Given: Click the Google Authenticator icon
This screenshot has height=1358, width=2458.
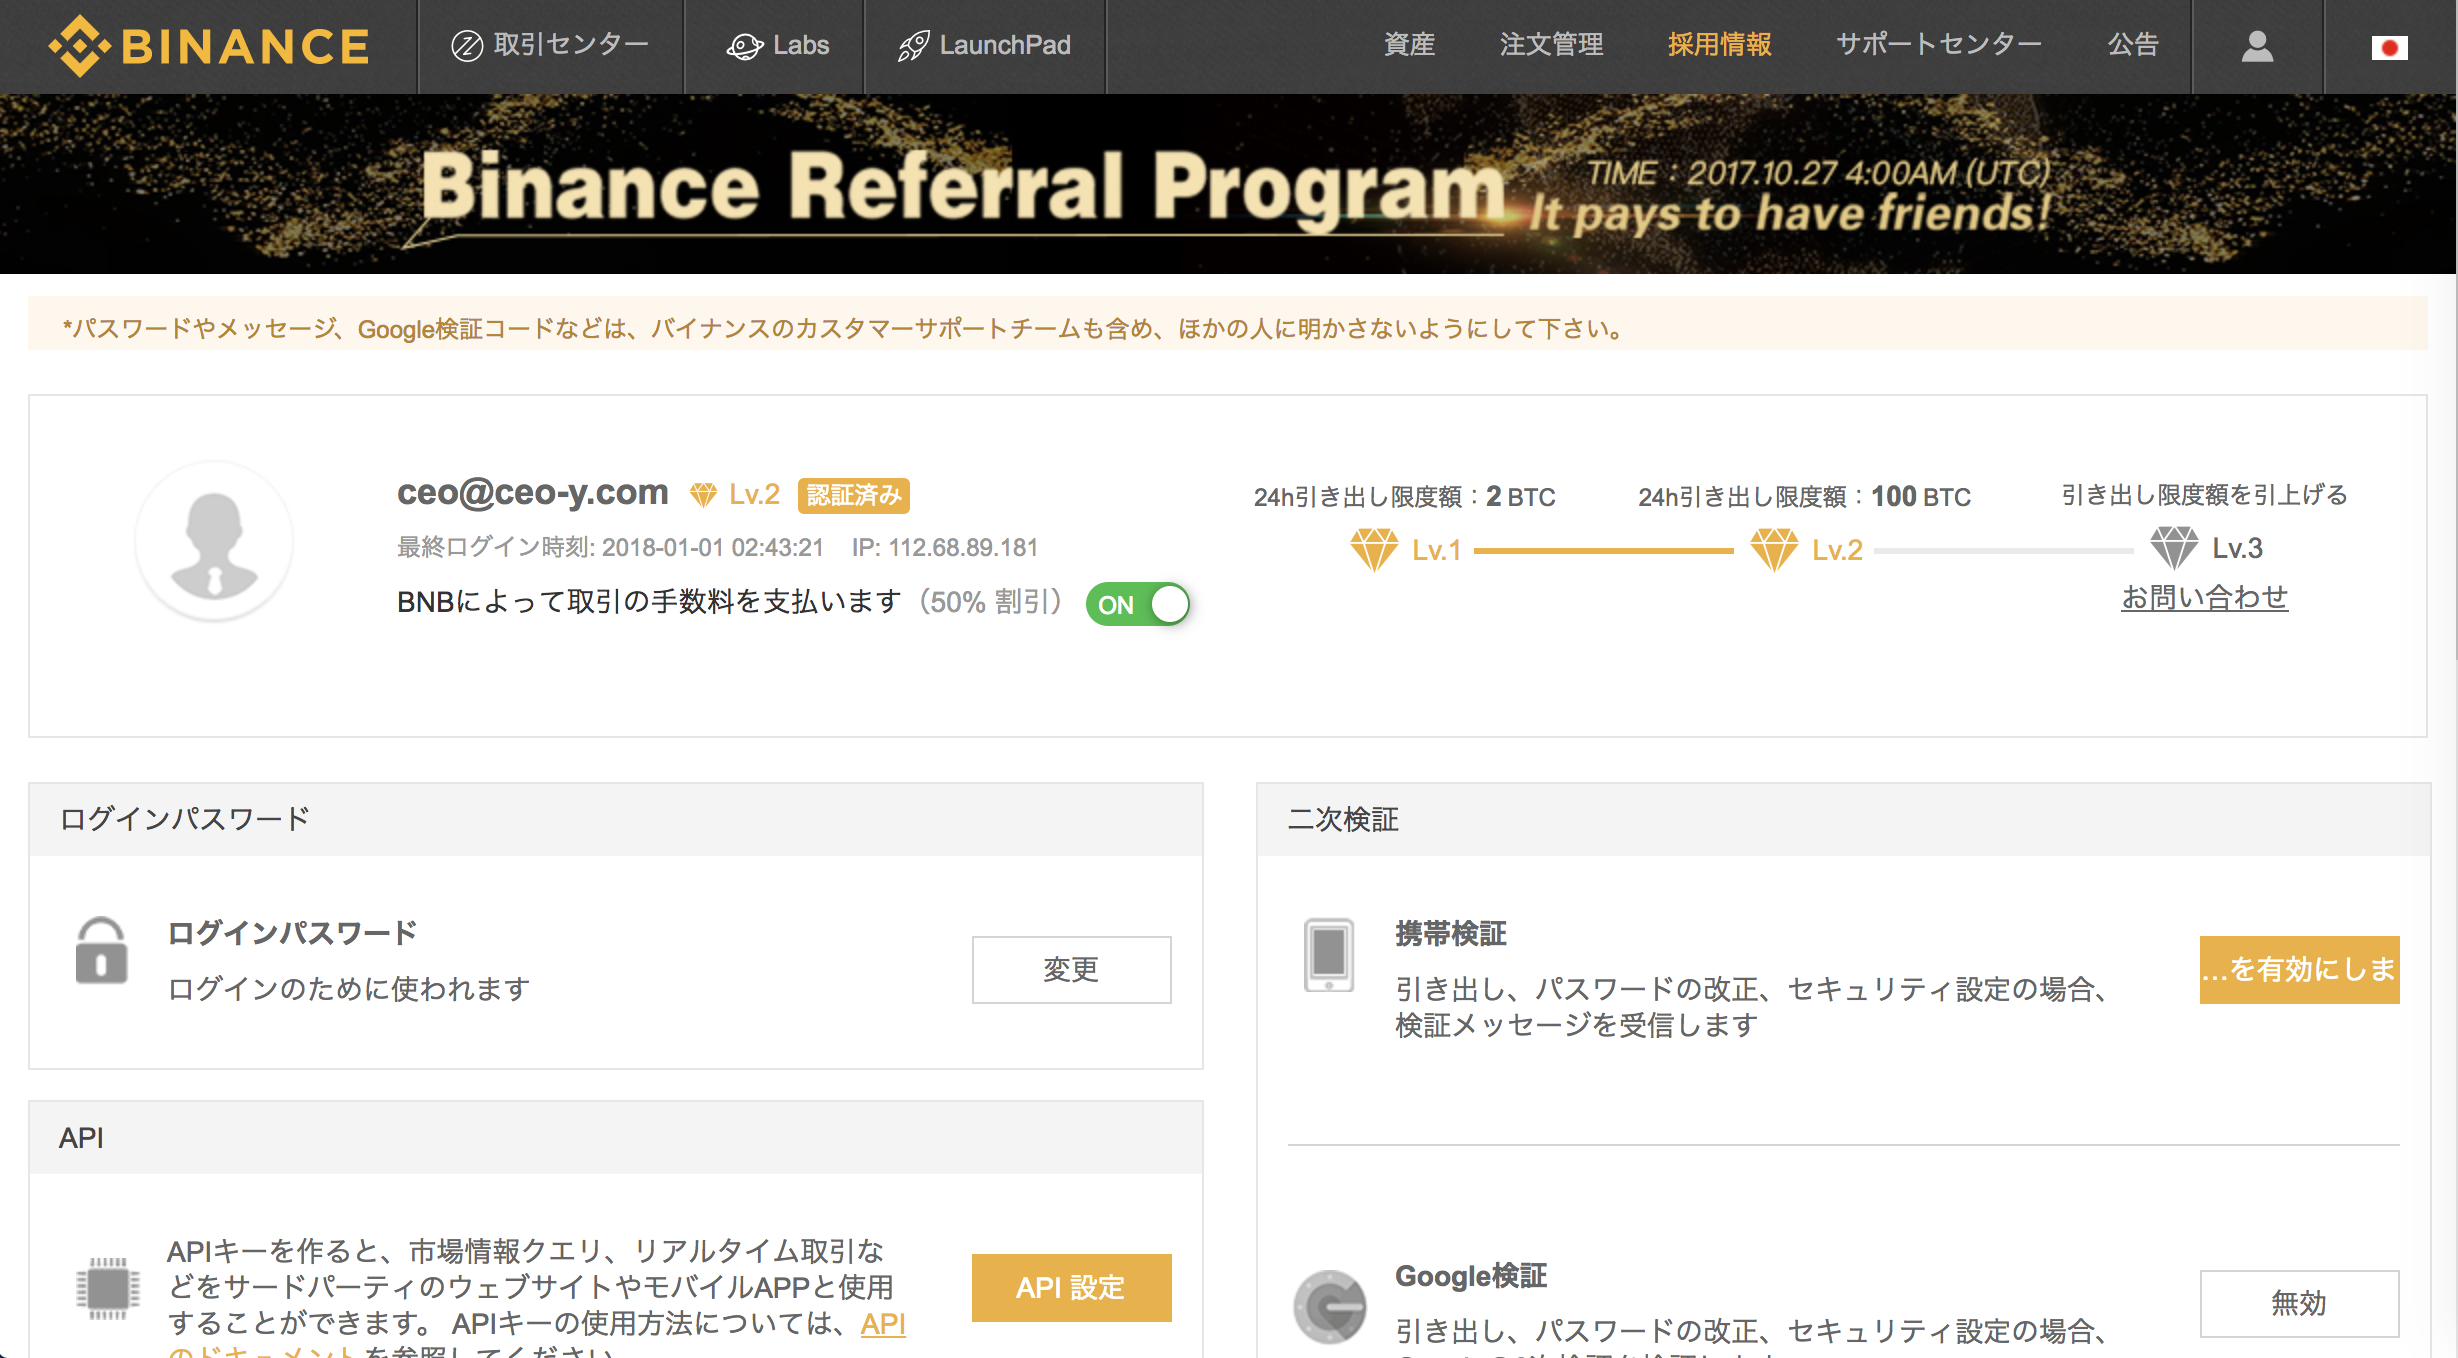Looking at the screenshot, I should click(x=1329, y=1307).
